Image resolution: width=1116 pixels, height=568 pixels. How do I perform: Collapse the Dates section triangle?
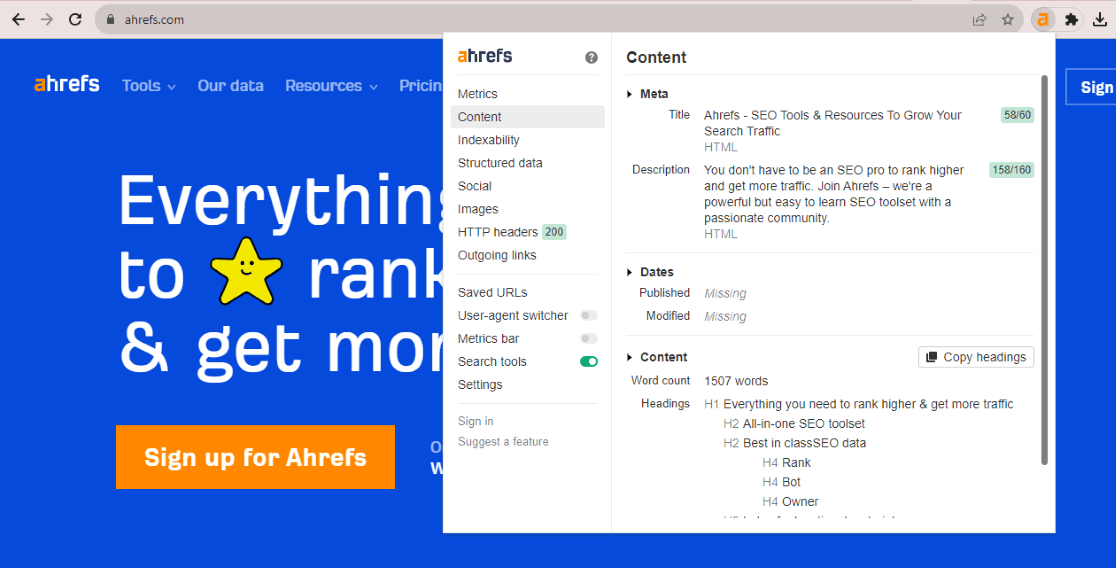point(630,272)
